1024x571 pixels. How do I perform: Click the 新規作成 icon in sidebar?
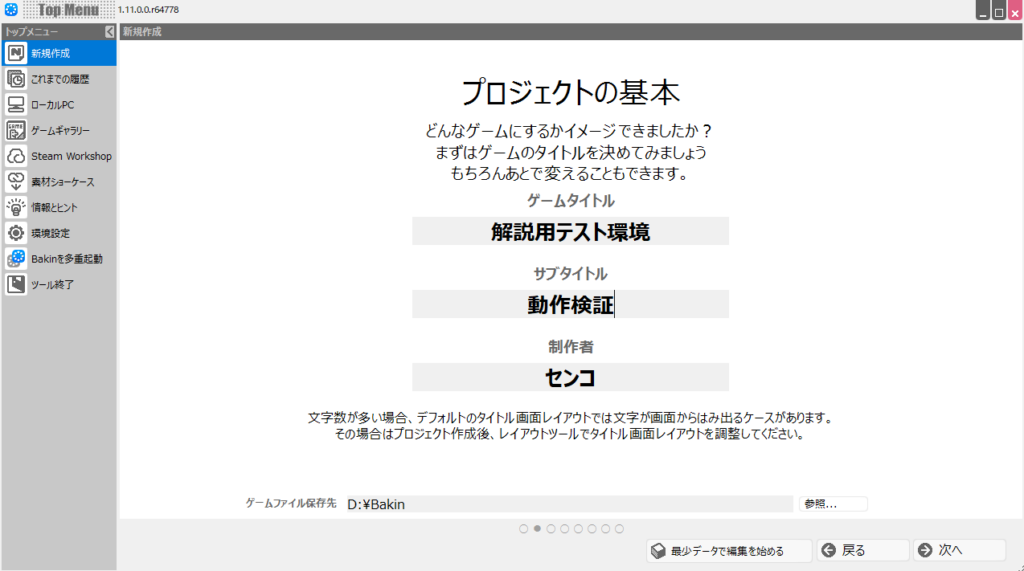16,53
